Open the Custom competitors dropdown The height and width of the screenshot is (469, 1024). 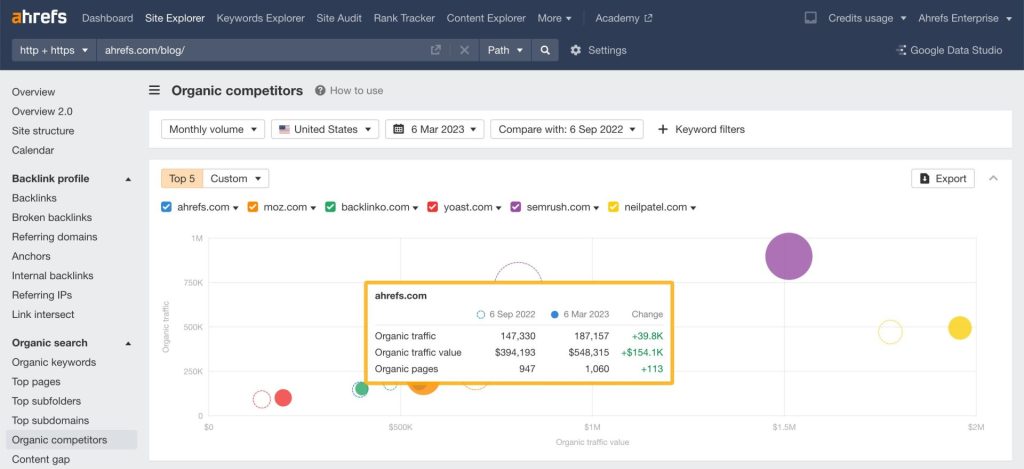(236, 178)
